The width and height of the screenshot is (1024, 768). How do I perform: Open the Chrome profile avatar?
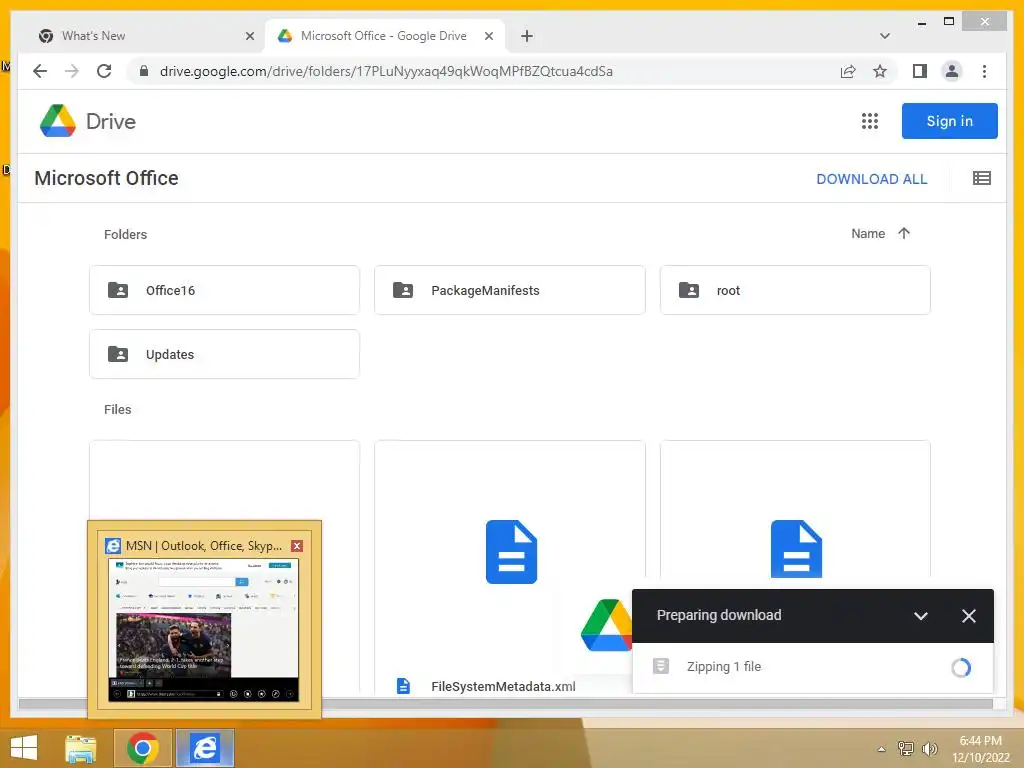[952, 71]
